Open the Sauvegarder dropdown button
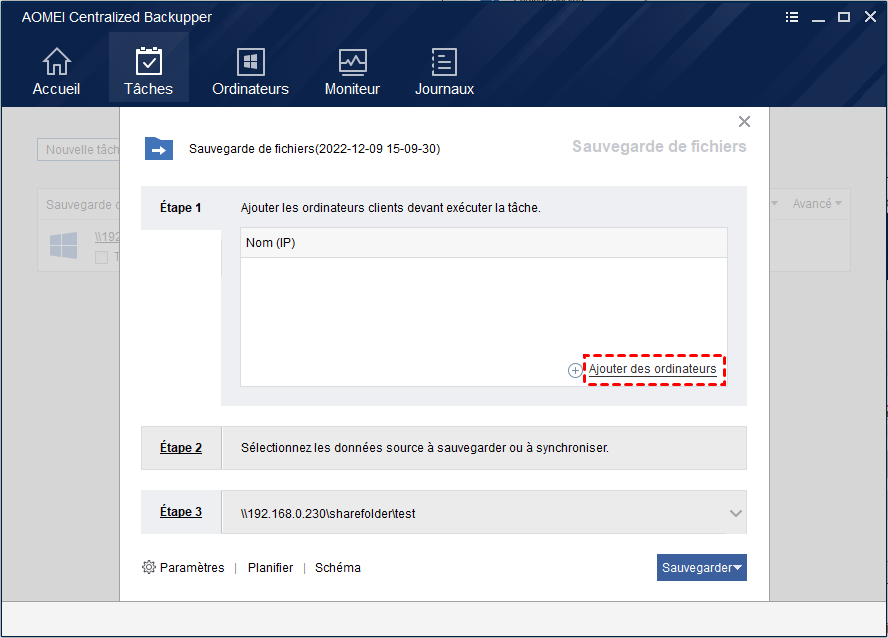The height and width of the screenshot is (638, 888). pyautogui.click(x=702, y=567)
